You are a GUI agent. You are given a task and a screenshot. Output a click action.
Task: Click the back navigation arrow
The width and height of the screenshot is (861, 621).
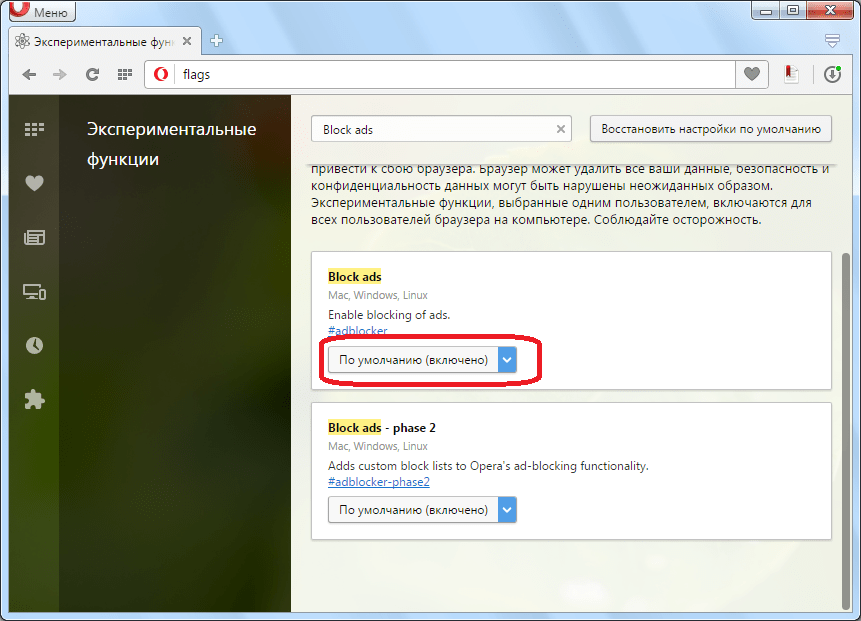click(30, 74)
